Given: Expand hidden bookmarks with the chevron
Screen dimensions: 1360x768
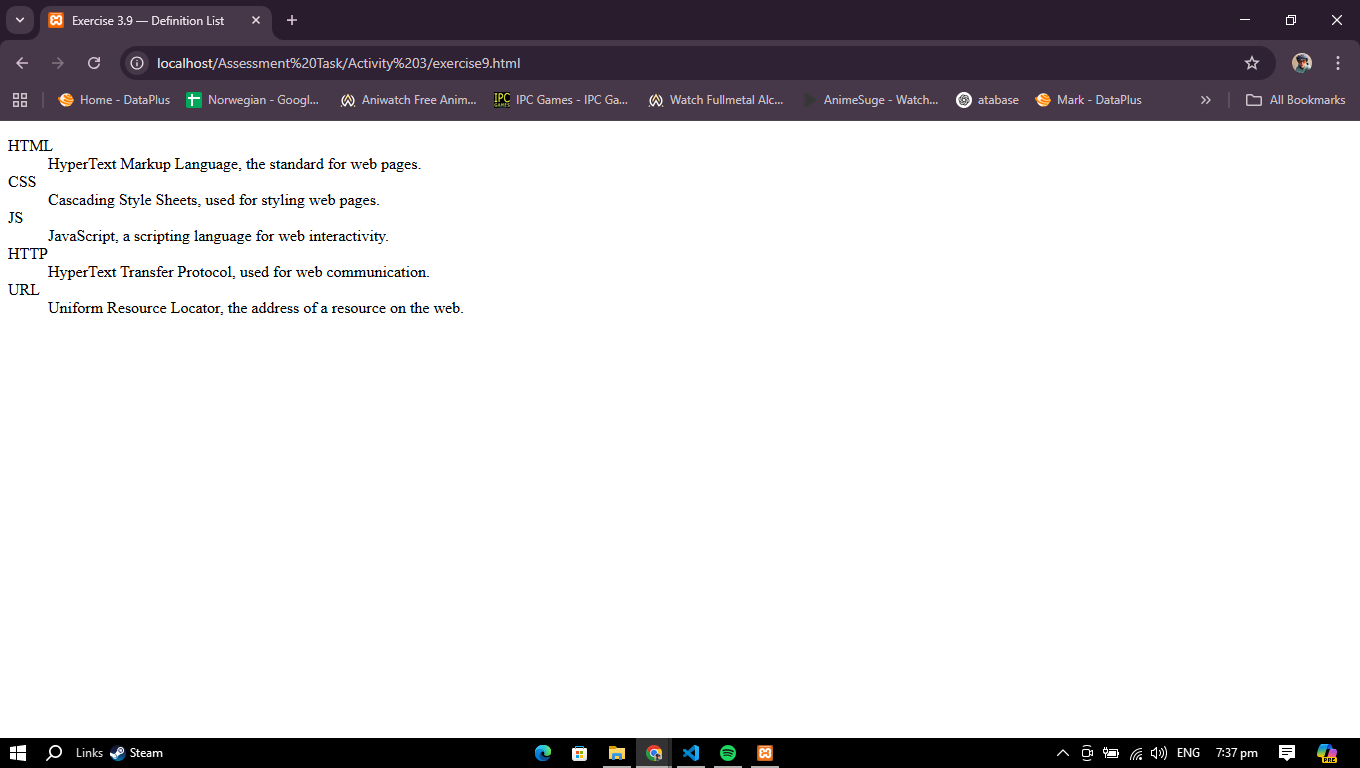Looking at the screenshot, I should click(1205, 100).
